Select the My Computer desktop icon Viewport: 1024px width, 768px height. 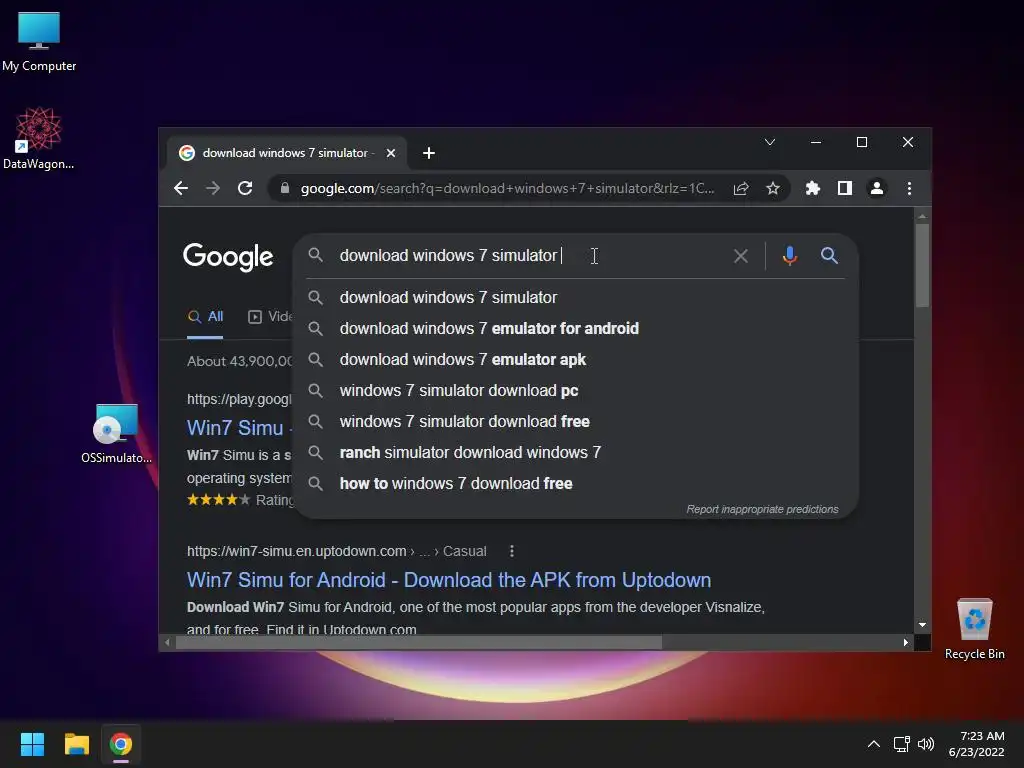39,41
